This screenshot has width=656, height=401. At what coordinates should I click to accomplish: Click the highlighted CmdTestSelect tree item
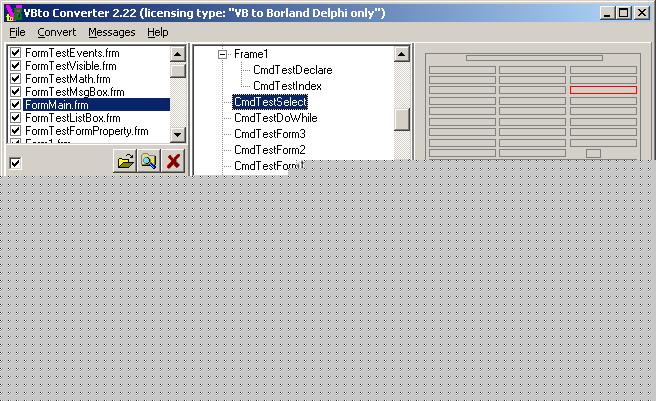point(270,102)
